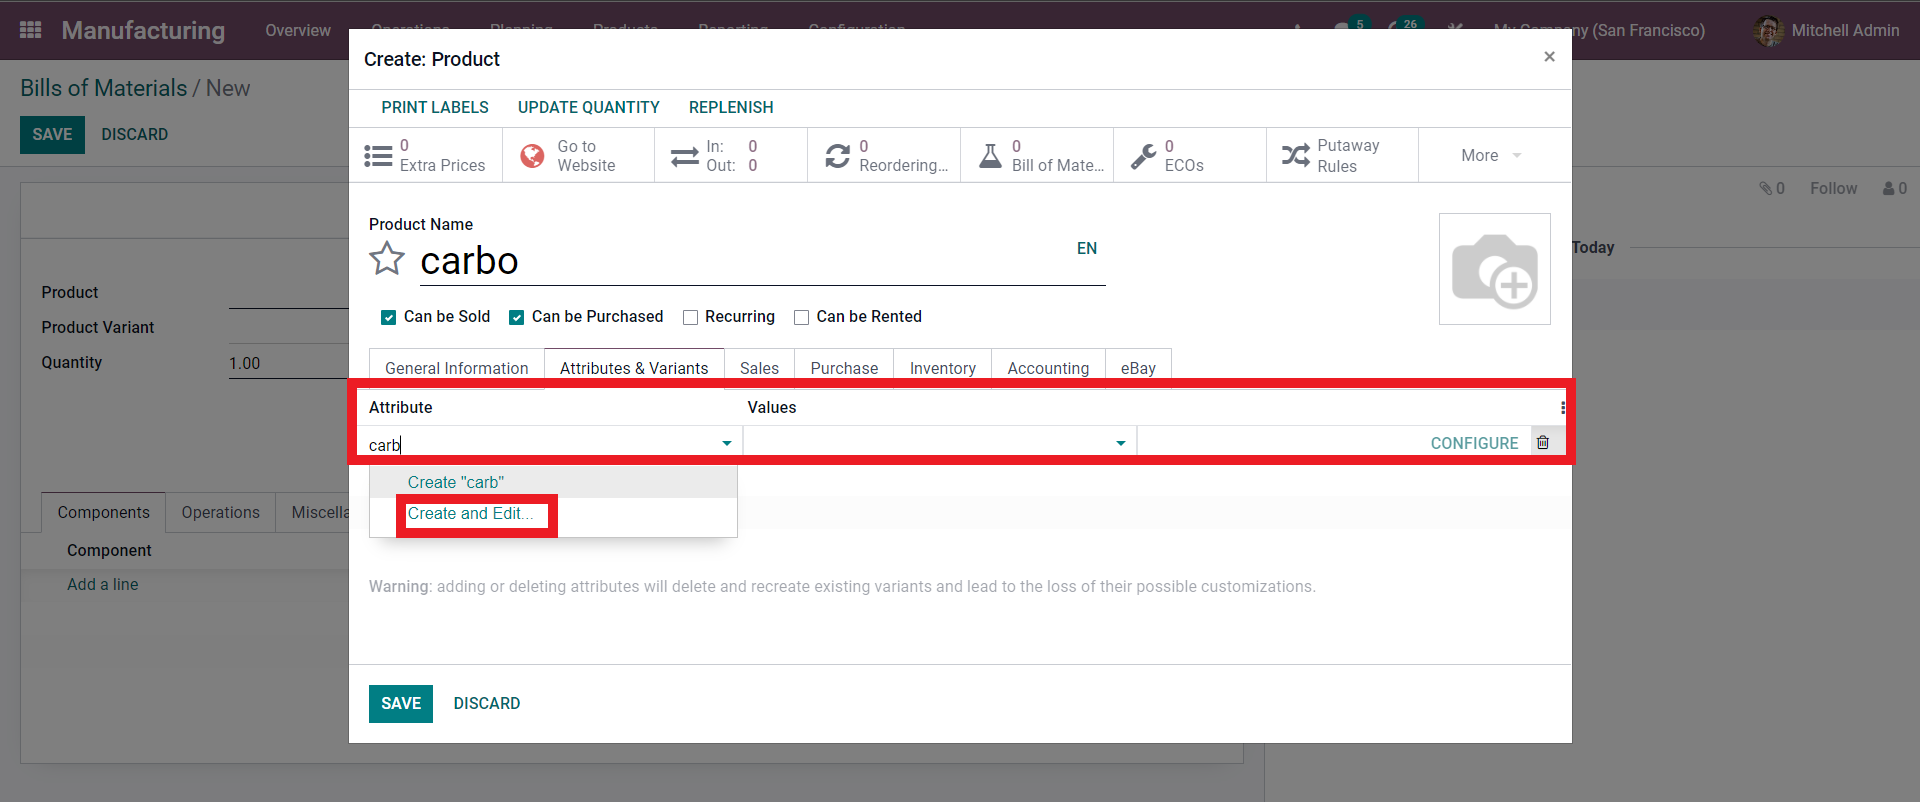1920x802 pixels.
Task: Switch to Attributes & Variants tab
Action: click(x=634, y=368)
